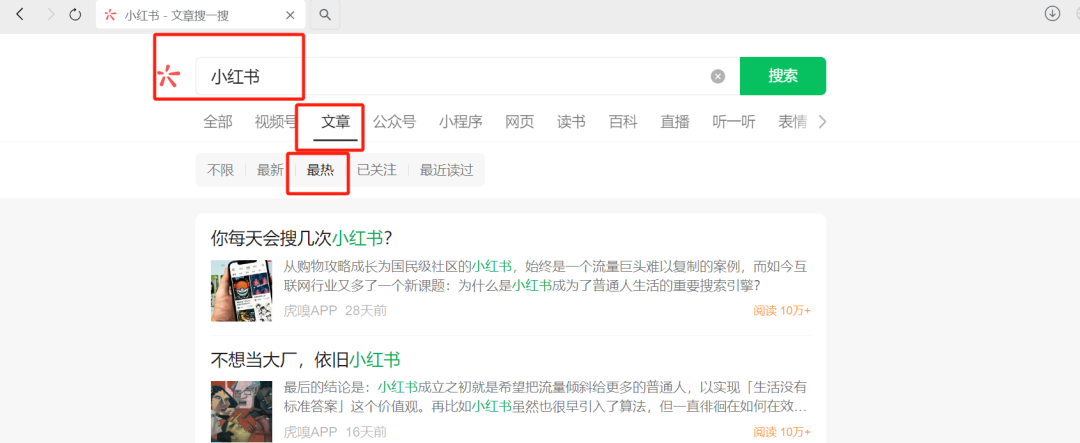The image size is (1080, 443).
Task: Click the phone thumbnail of first article
Action: (x=241, y=291)
